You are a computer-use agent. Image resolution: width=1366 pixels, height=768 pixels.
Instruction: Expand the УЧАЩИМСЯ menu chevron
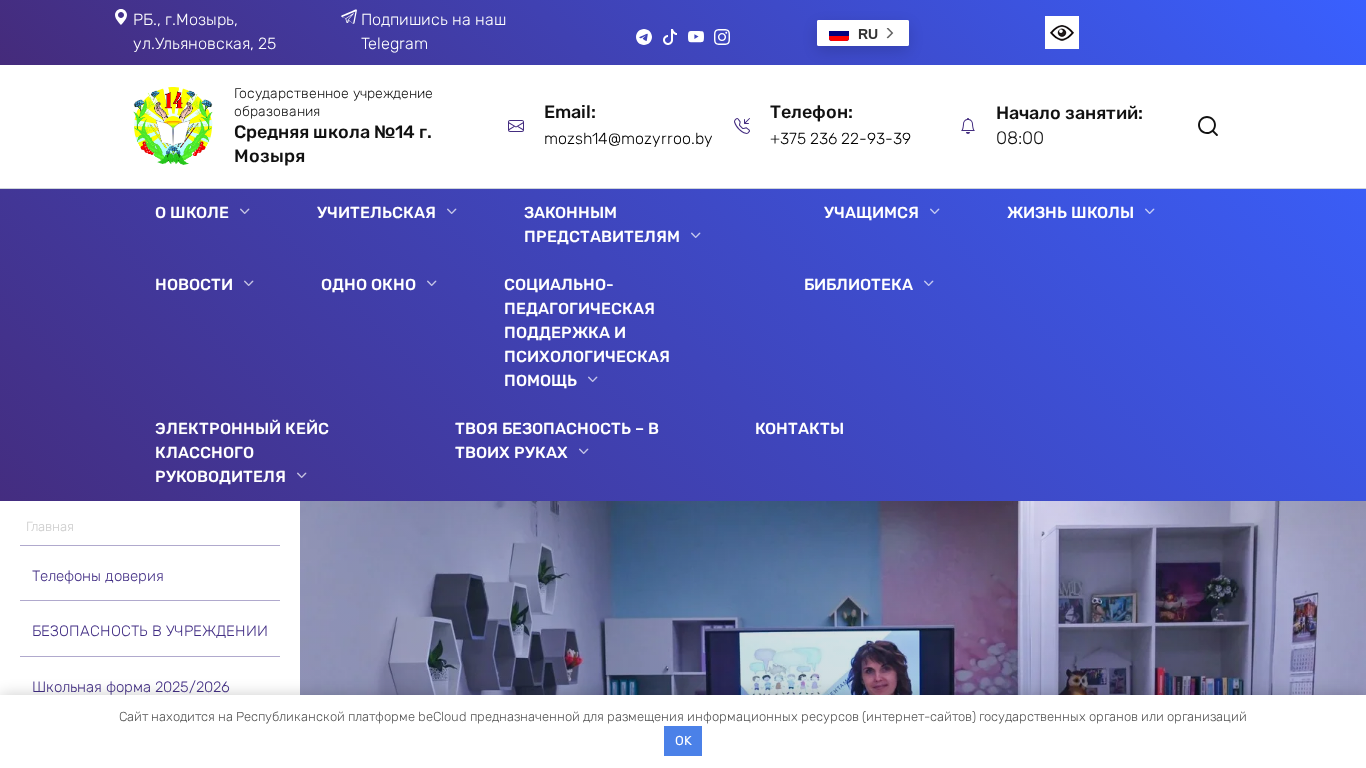(935, 211)
